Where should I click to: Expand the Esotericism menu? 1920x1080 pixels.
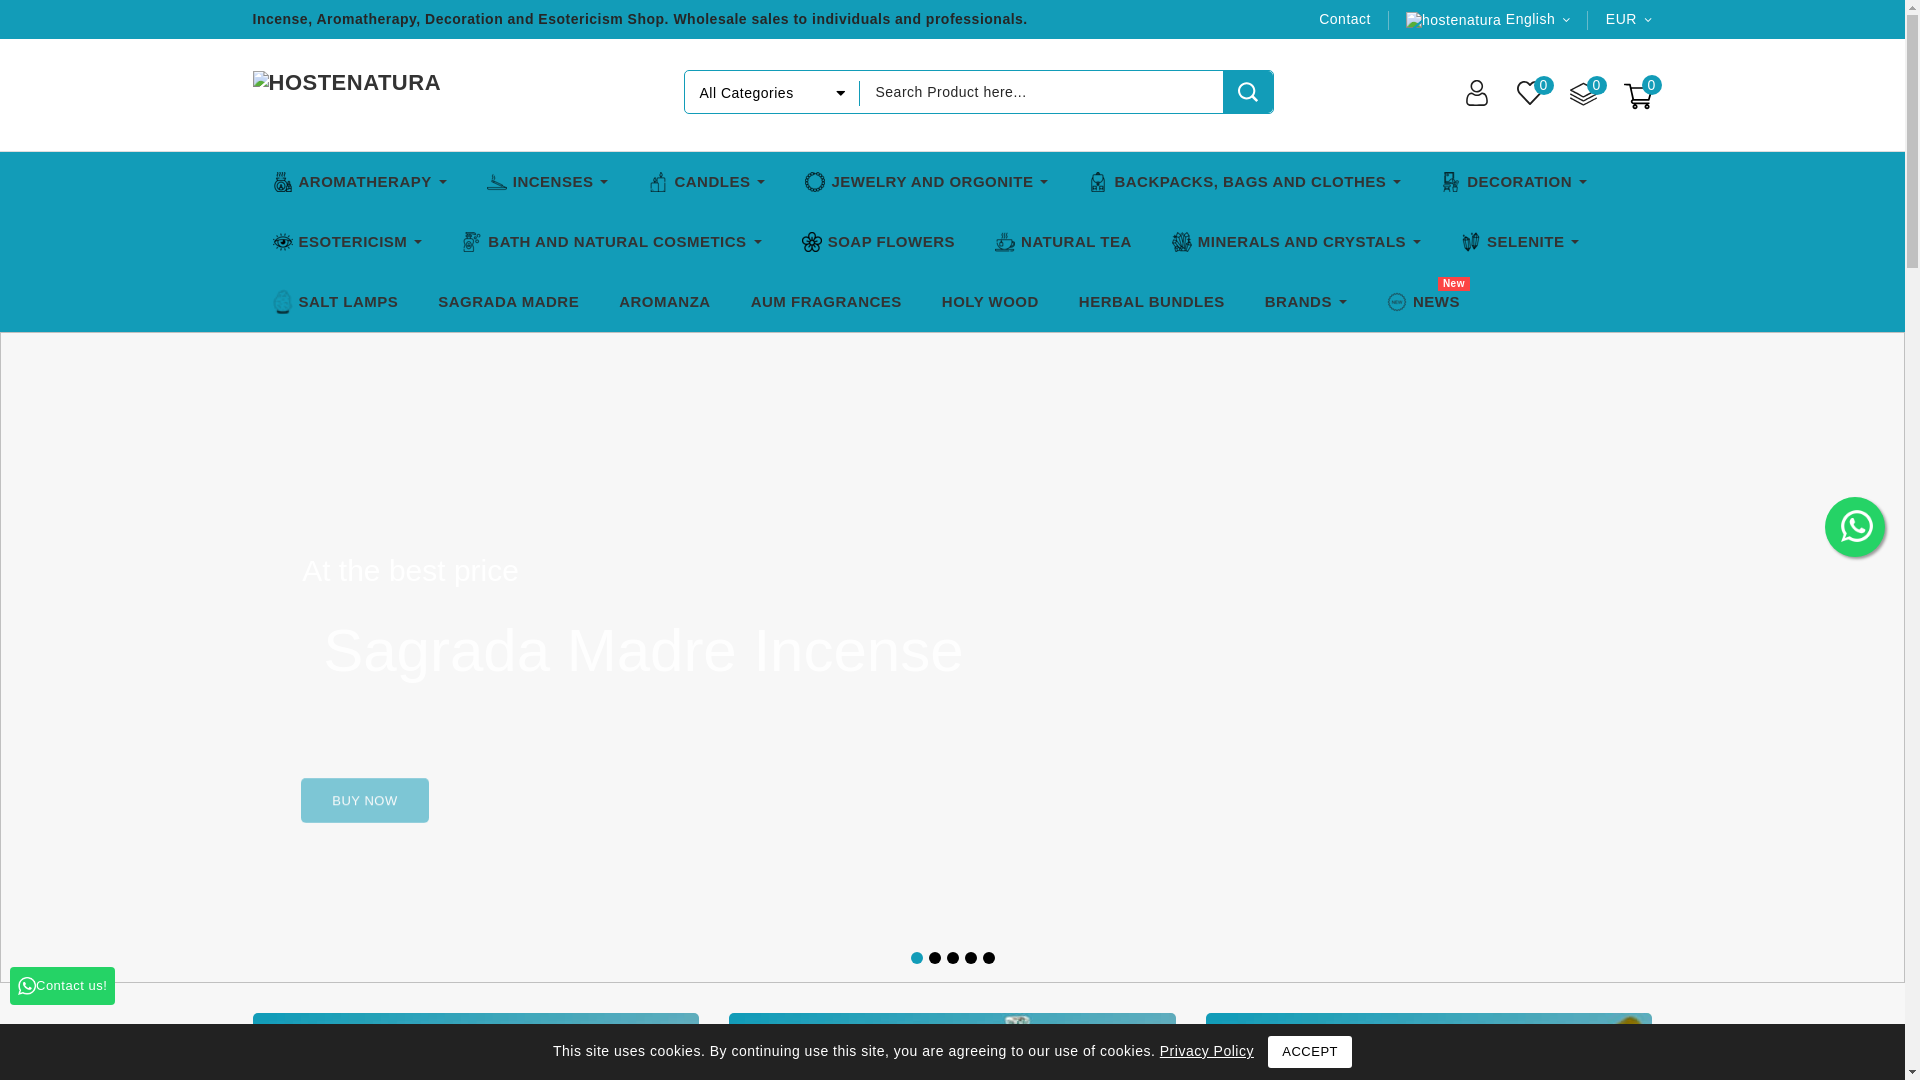point(347,242)
